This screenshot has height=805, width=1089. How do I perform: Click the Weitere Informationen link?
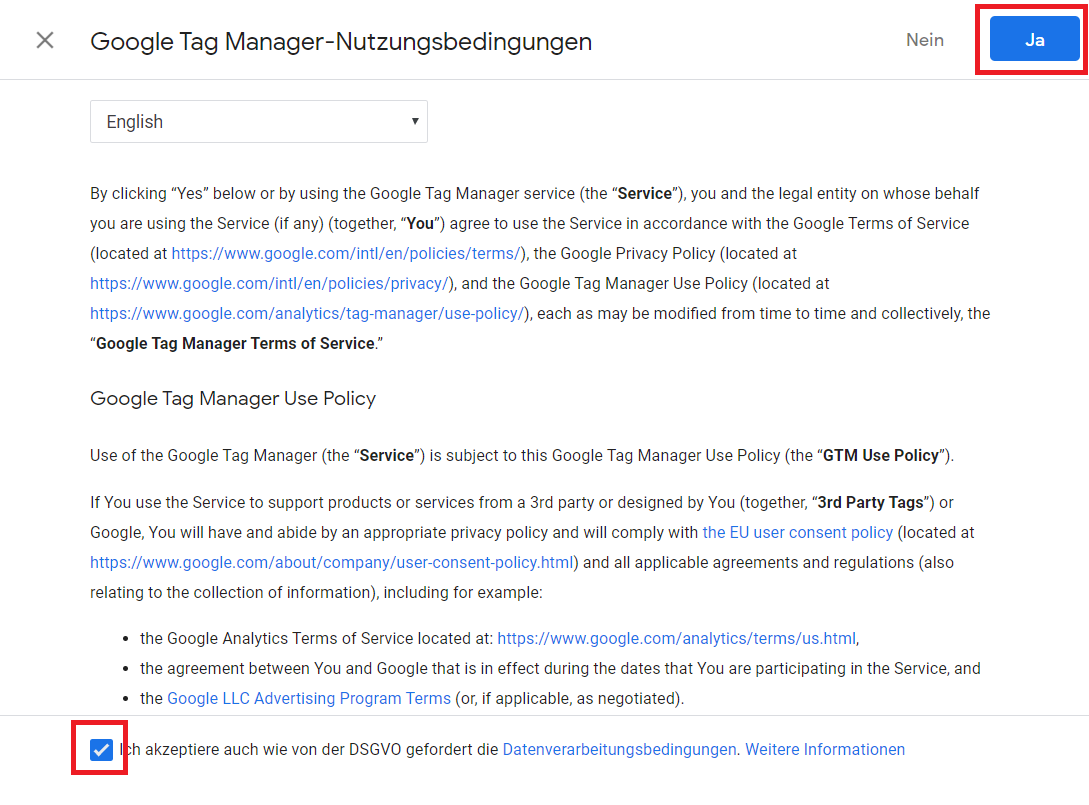825,749
